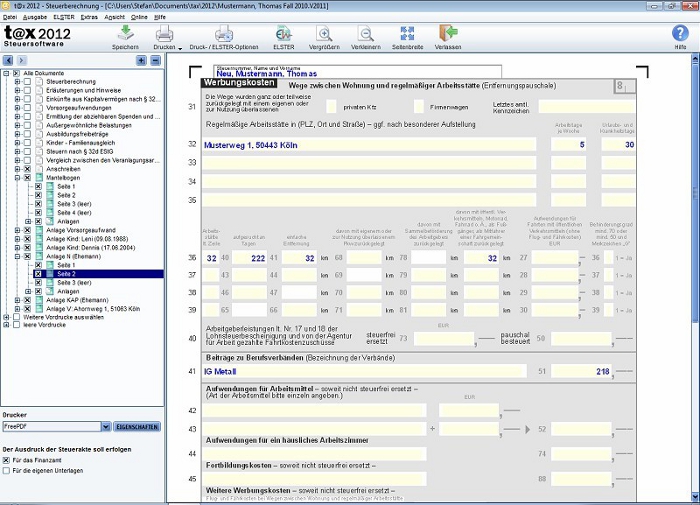Check the Vorsorgeaufwendungen checkbox
The width and height of the screenshot is (700, 505).
pyautogui.click(x=27, y=108)
